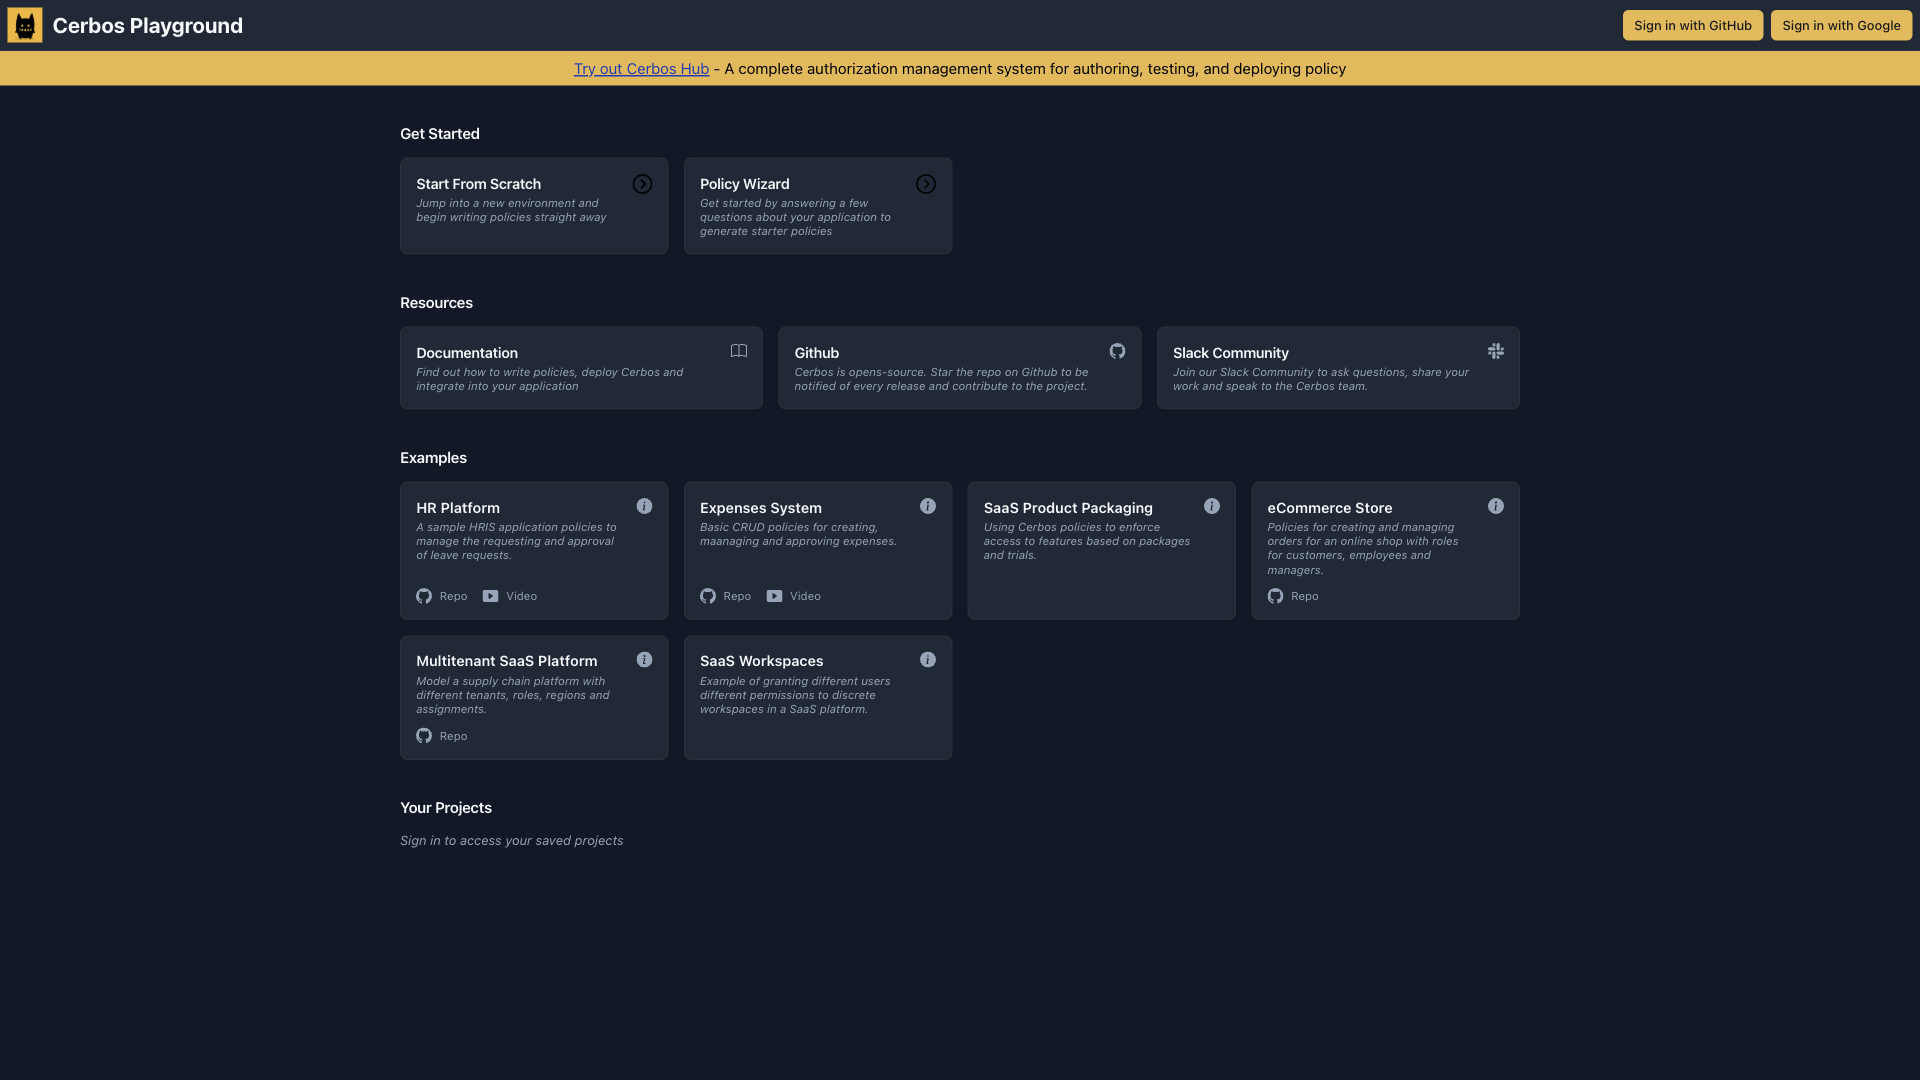The width and height of the screenshot is (1920, 1080).
Task: Click video play icon under HR Platform
Action: (x=490, y=596)
